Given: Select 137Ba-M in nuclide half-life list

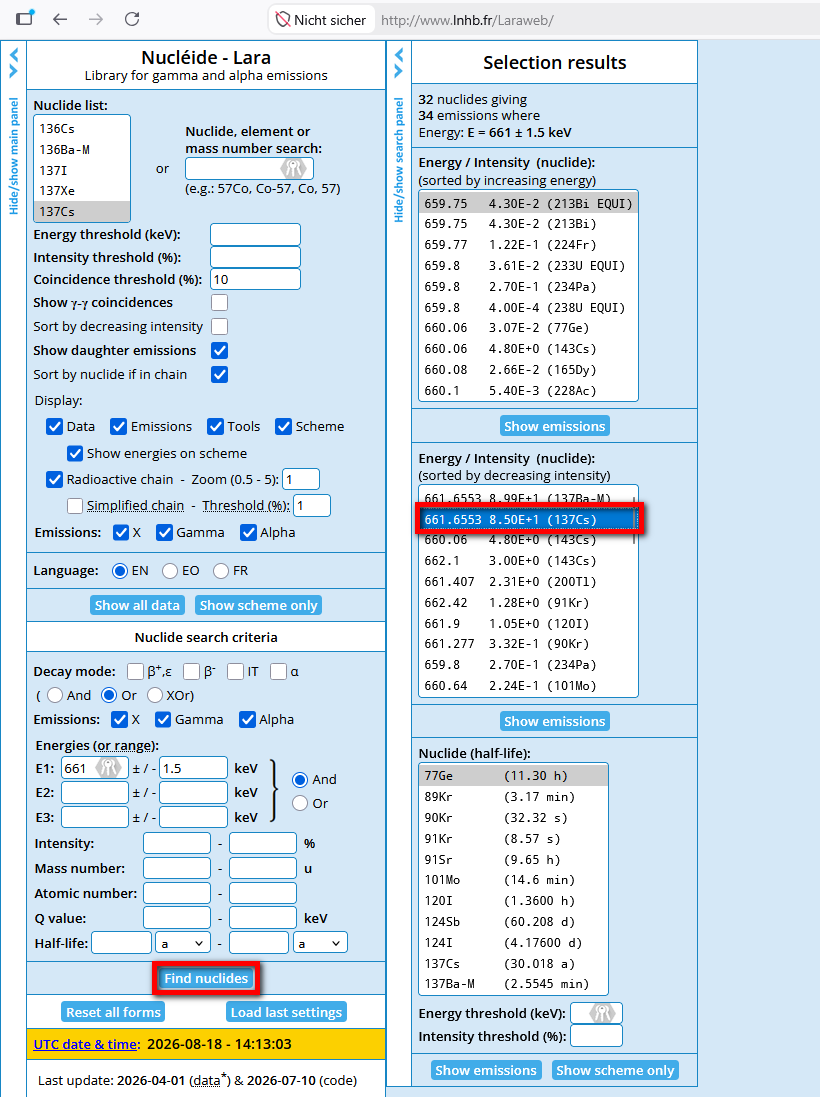Looking at the screenshot, I should pyautogui.click(x=513, y=984).
